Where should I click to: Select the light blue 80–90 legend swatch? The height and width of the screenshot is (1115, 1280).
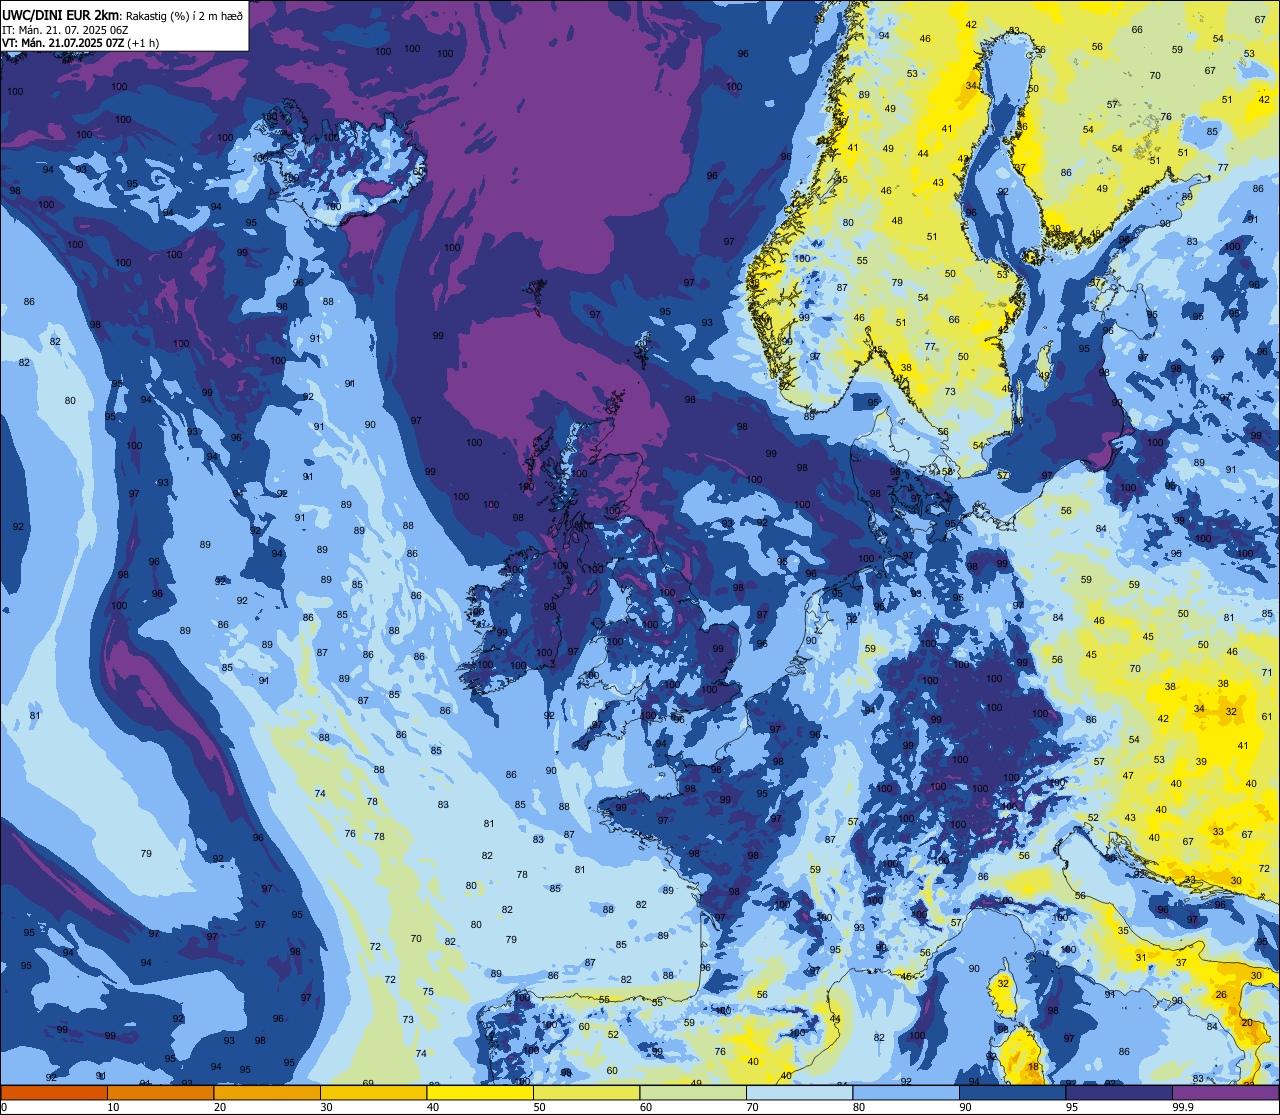click(906, 1092)
